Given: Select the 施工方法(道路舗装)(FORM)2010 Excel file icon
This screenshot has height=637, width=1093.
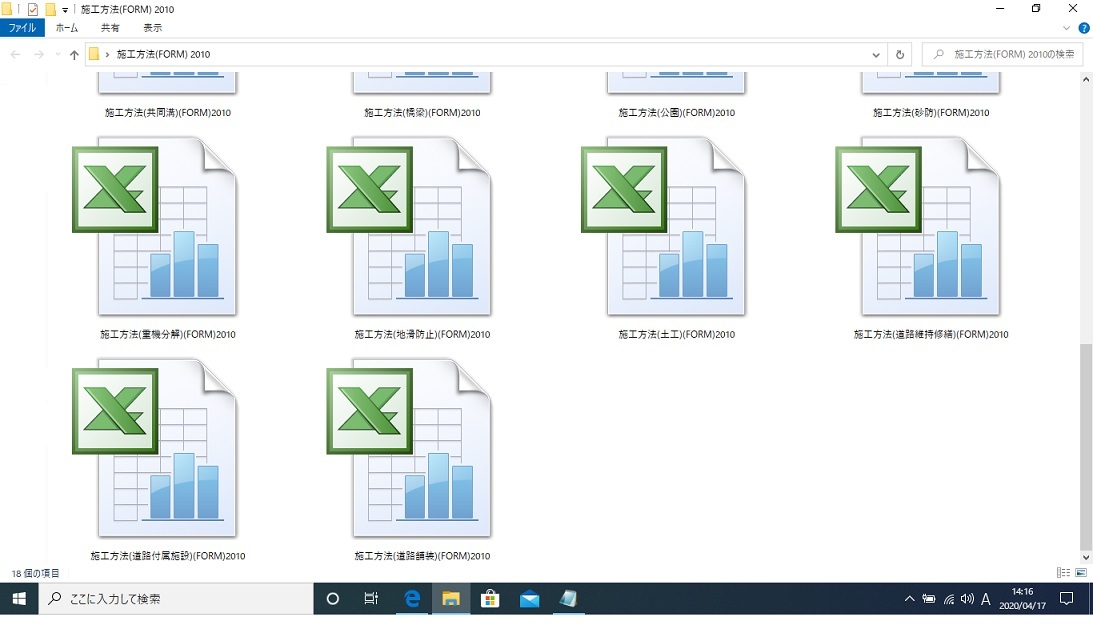Looking at the screenshot, I should tap(409, 448).
